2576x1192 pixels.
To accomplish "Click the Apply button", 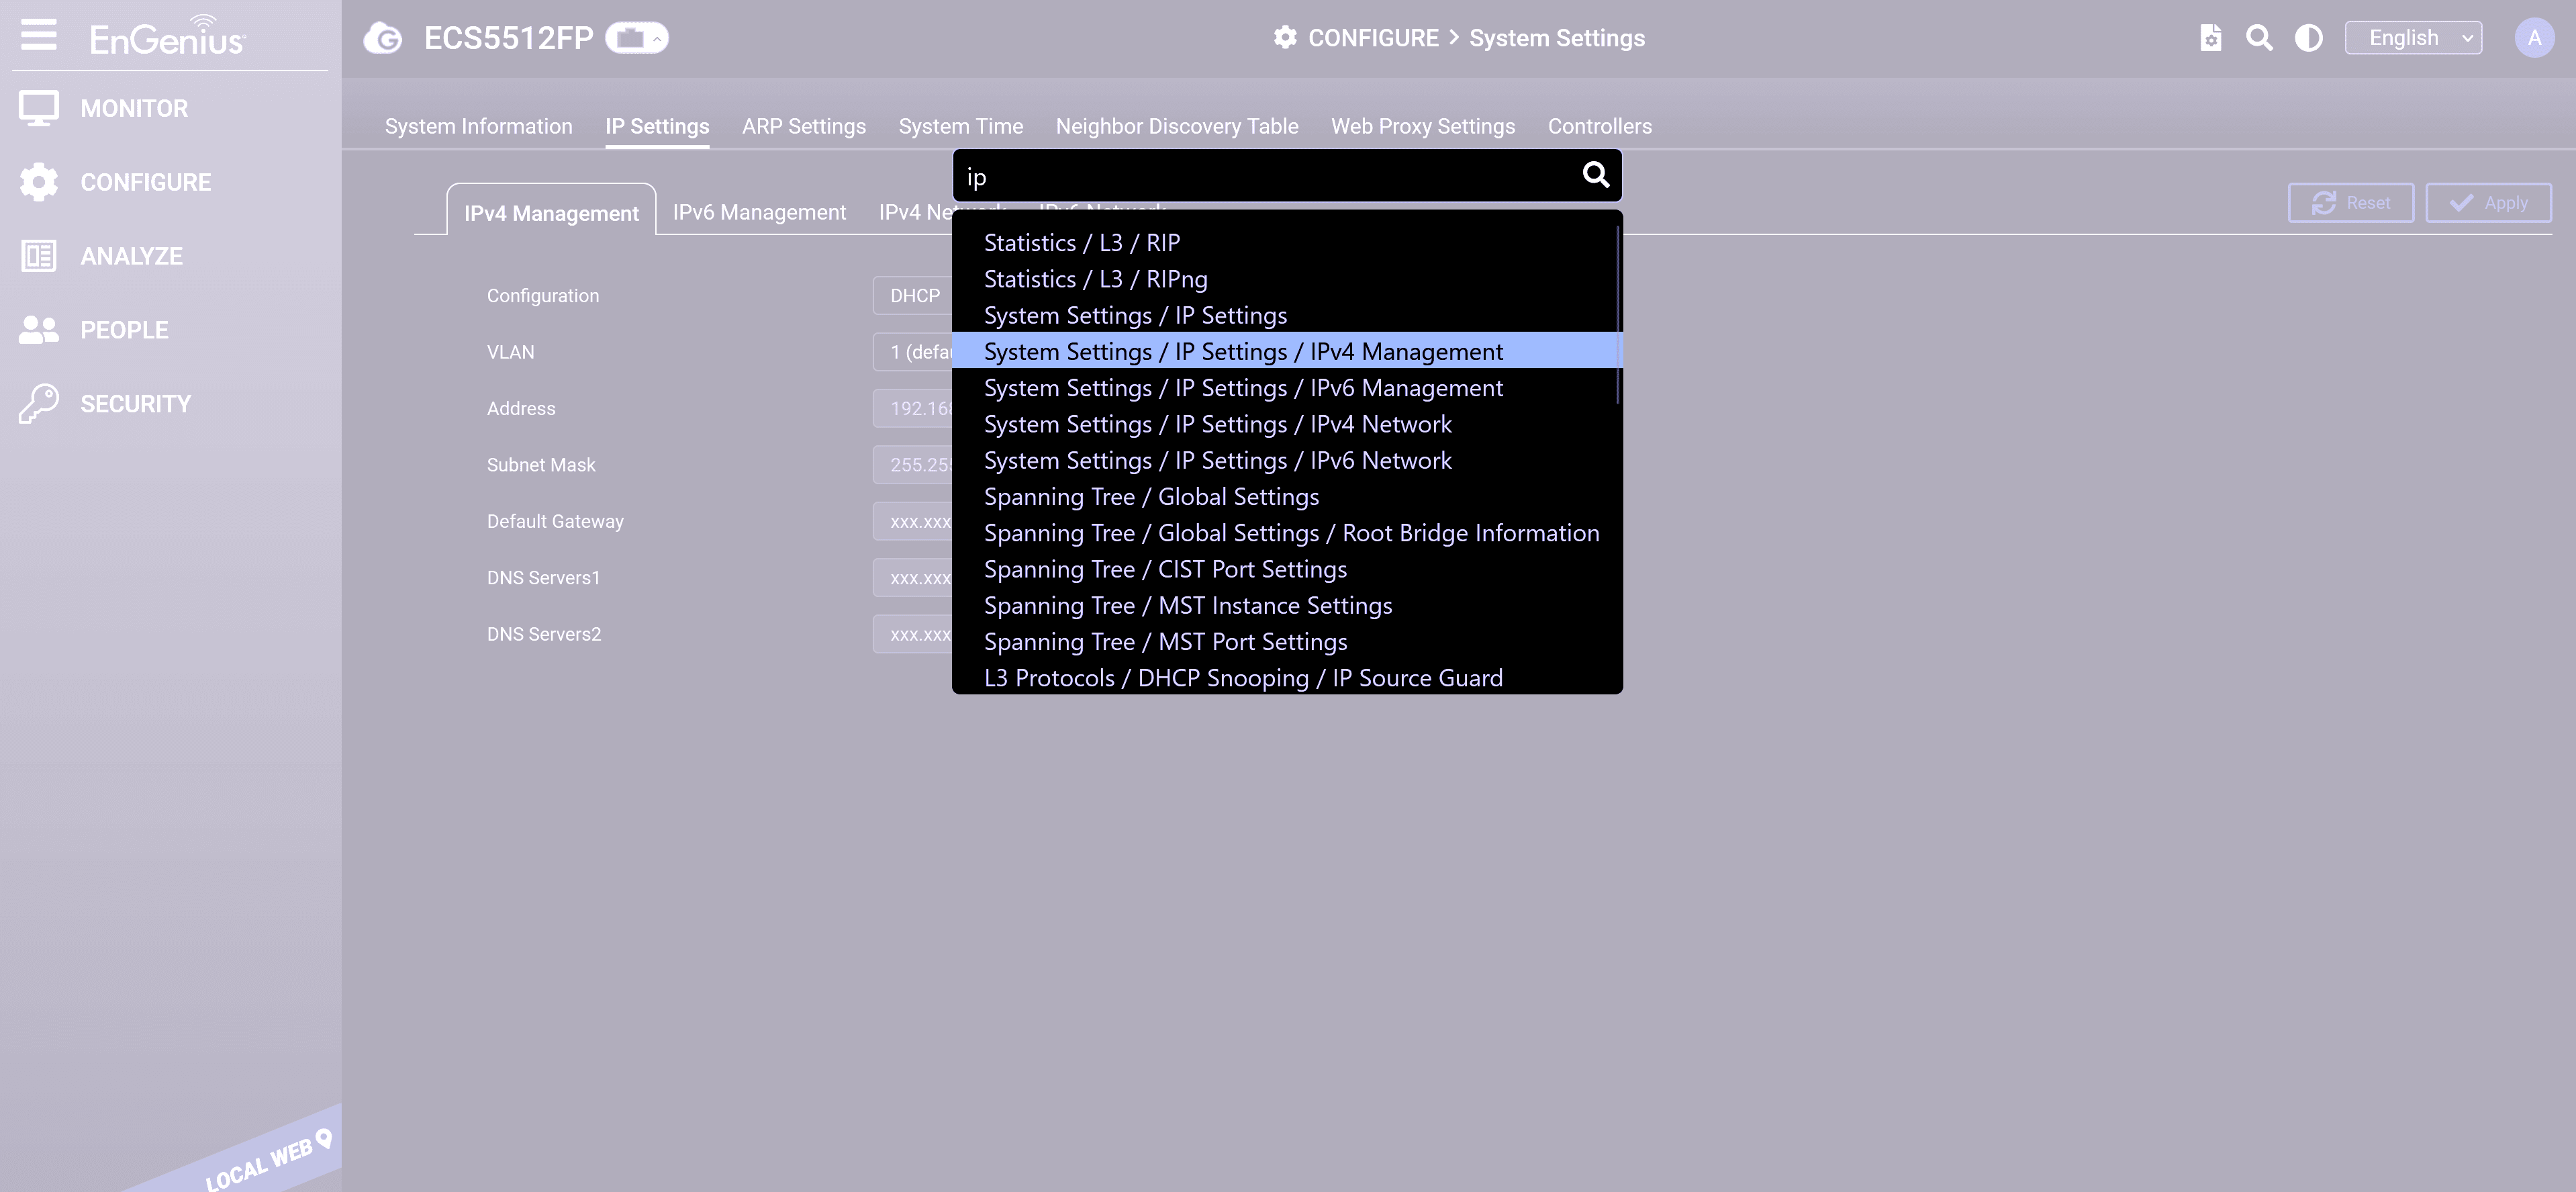I will point(2488,203).
